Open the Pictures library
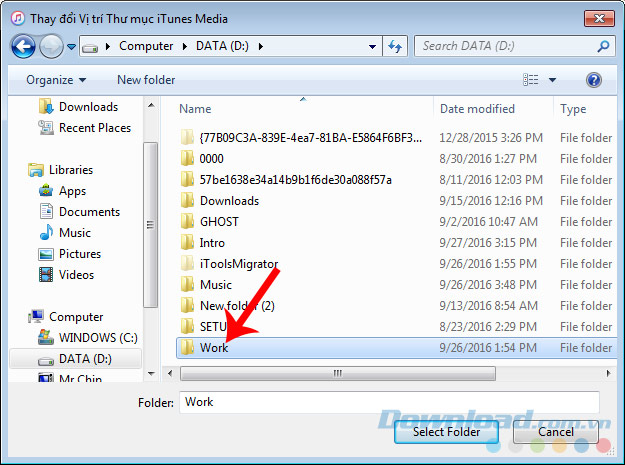Image resolution: width=625 pixels, height=465 pixels. tap(70, 254)
